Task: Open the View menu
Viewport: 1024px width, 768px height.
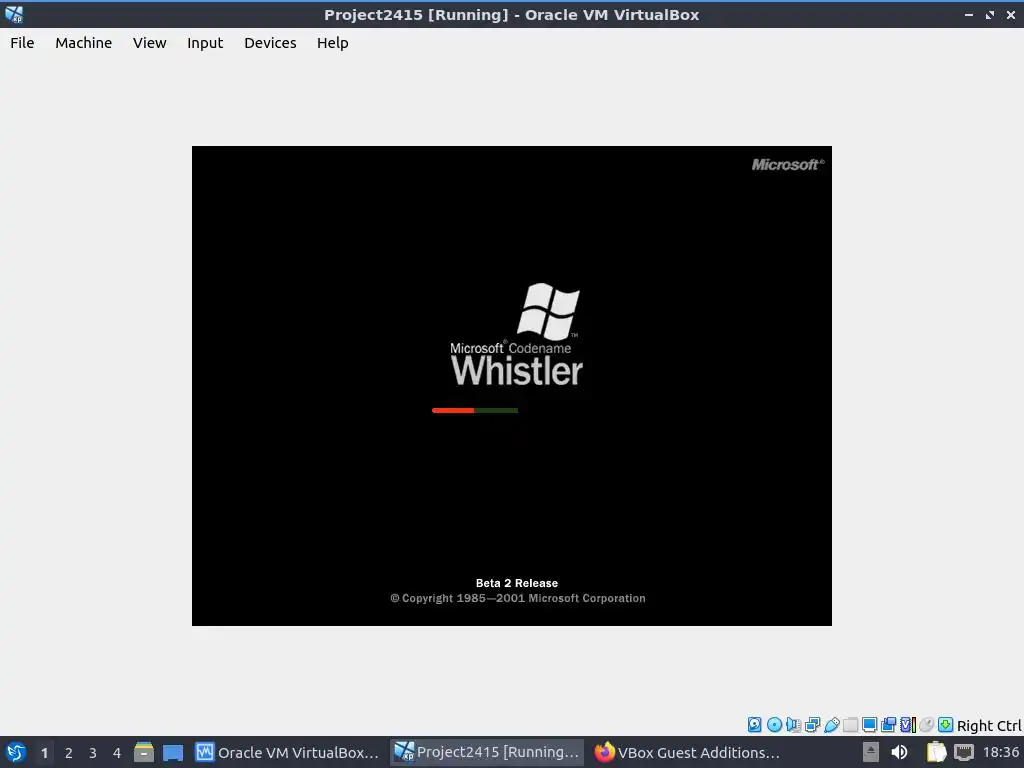Action: pos(150,43)
